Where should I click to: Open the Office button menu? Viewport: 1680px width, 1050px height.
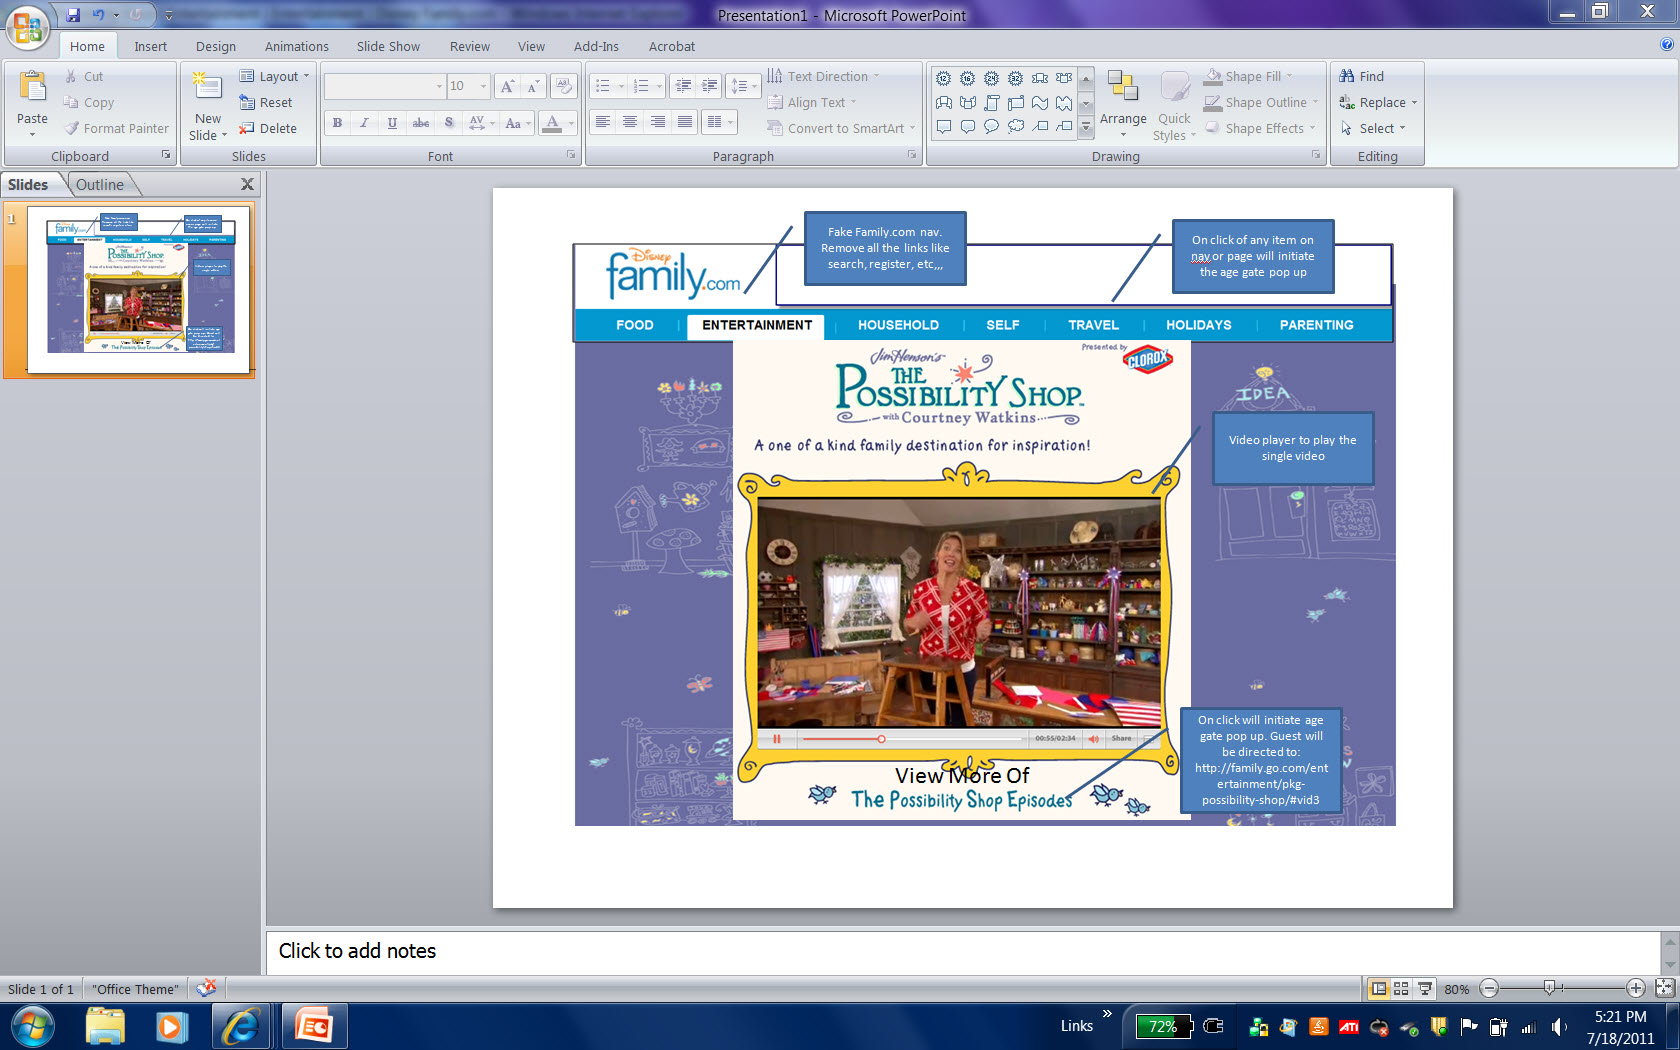(27, 27)
